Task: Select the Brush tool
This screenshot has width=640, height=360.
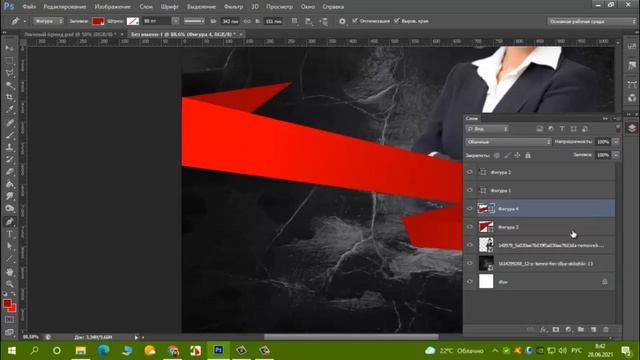Action: pyautogui.click(x=9, y=135)
